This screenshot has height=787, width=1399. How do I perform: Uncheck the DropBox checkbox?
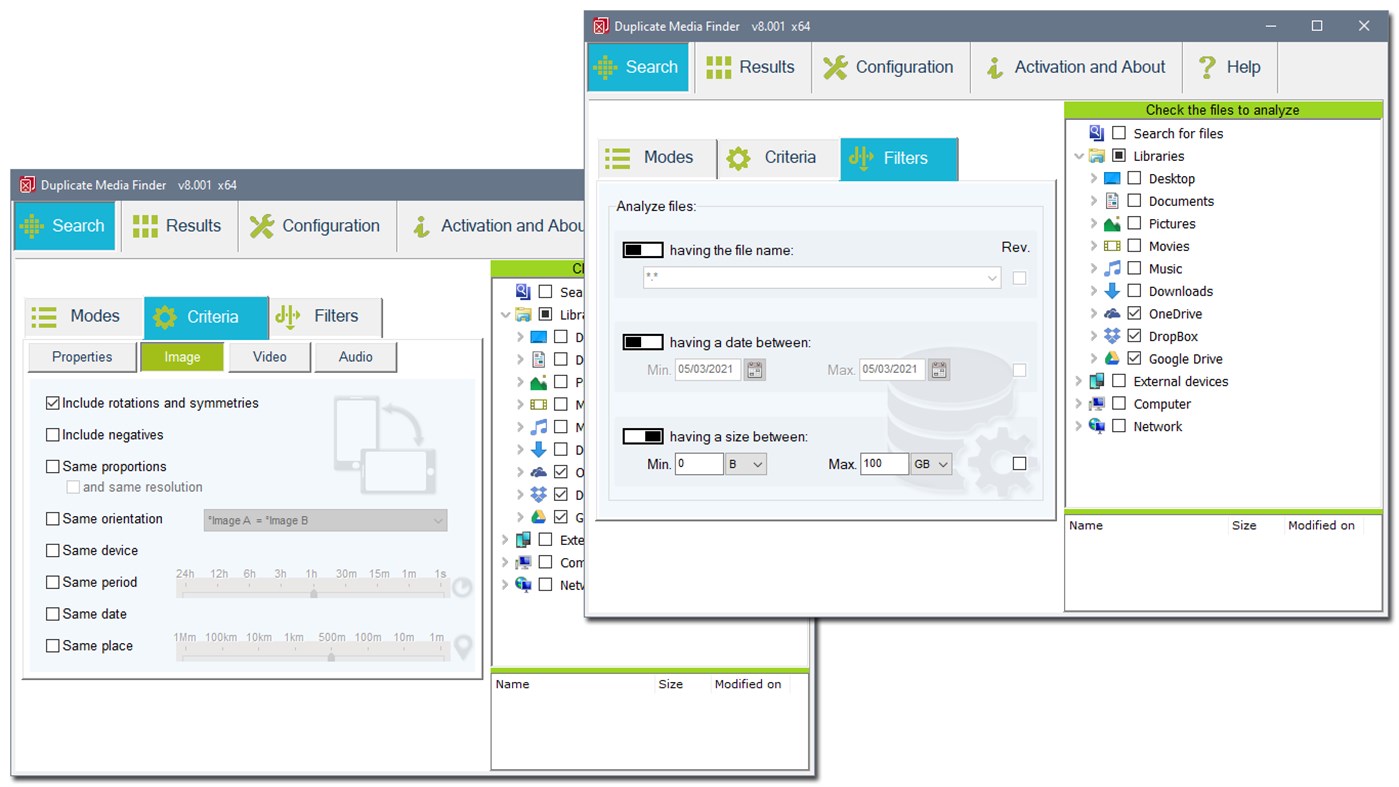click(1135, 336)
